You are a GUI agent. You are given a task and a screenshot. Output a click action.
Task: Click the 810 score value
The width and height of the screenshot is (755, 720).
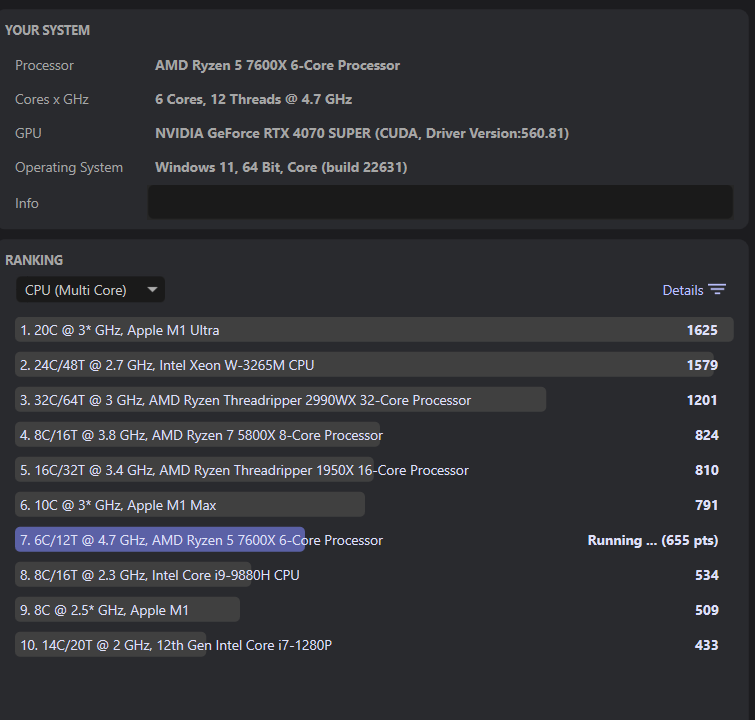coord(706,470)
